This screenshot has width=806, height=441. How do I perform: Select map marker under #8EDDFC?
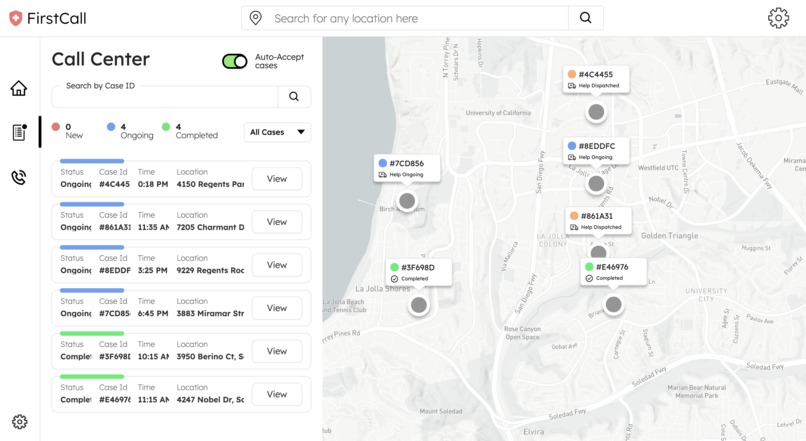596,183
